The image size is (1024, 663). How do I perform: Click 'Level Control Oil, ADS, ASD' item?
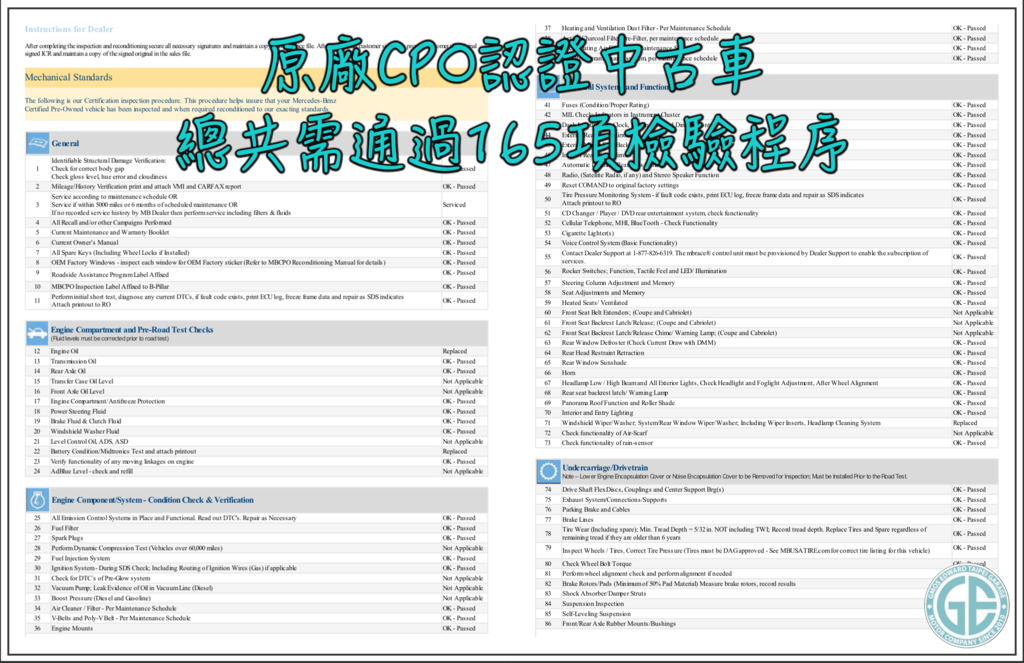89,442
